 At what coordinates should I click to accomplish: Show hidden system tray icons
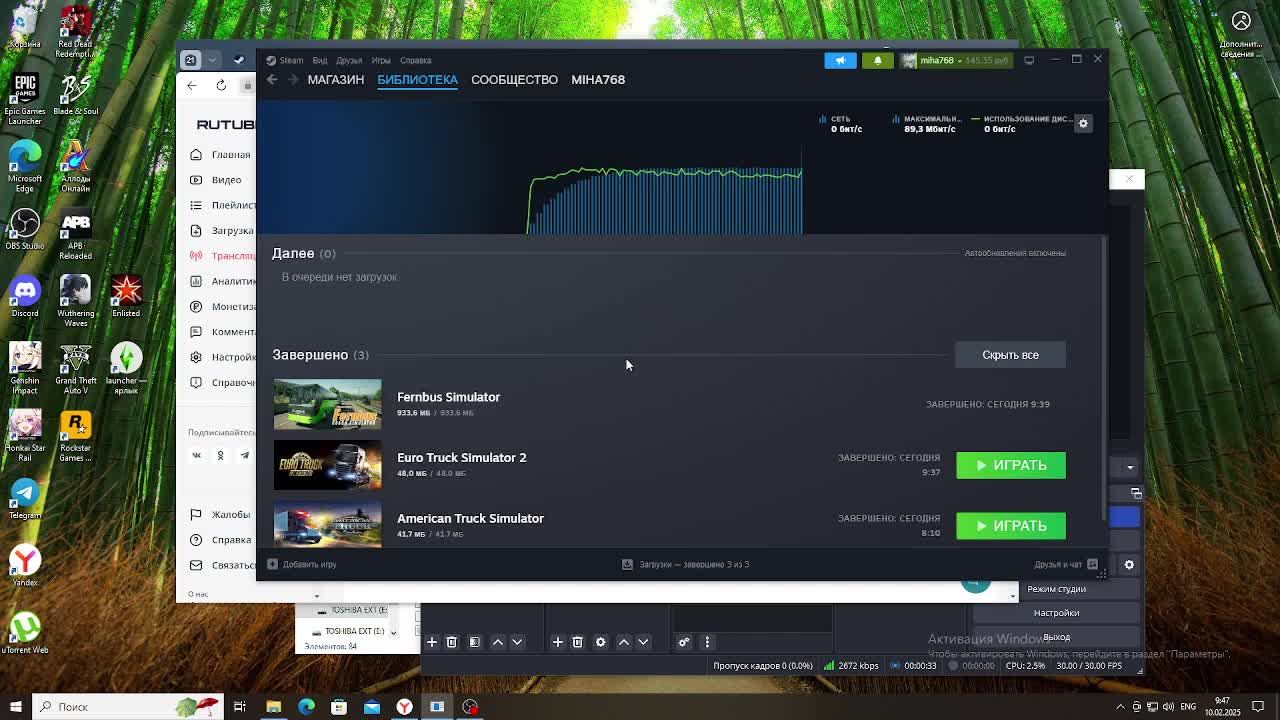click(1120, 707)
